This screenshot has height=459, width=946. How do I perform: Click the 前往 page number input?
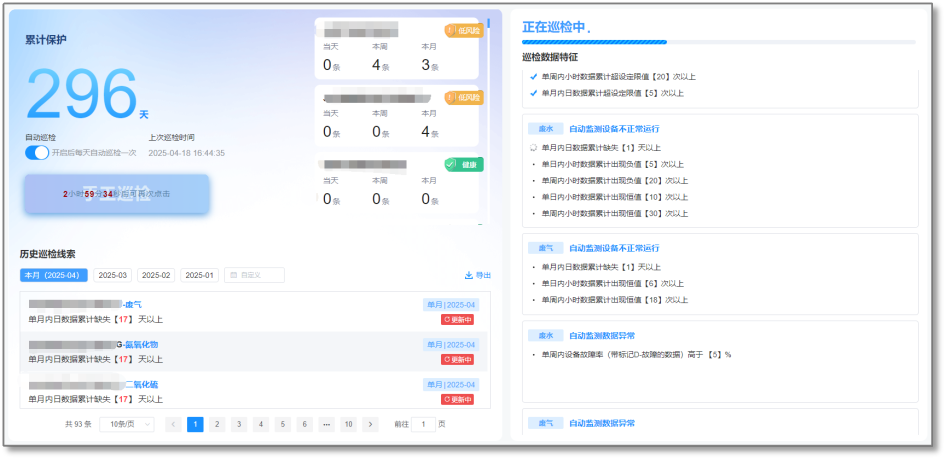click(424, 424)
